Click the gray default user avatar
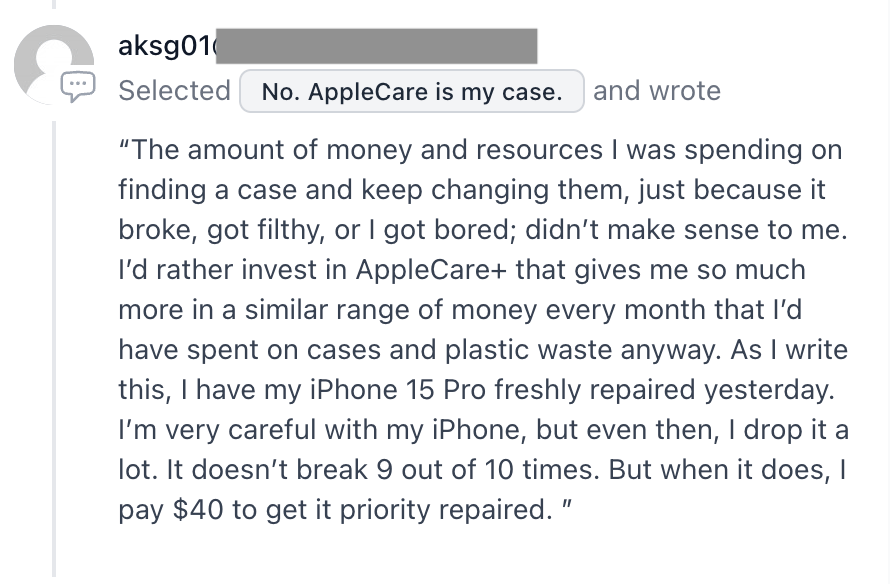The height and width of the screenshot is (584, 890). tap(54, 64)
